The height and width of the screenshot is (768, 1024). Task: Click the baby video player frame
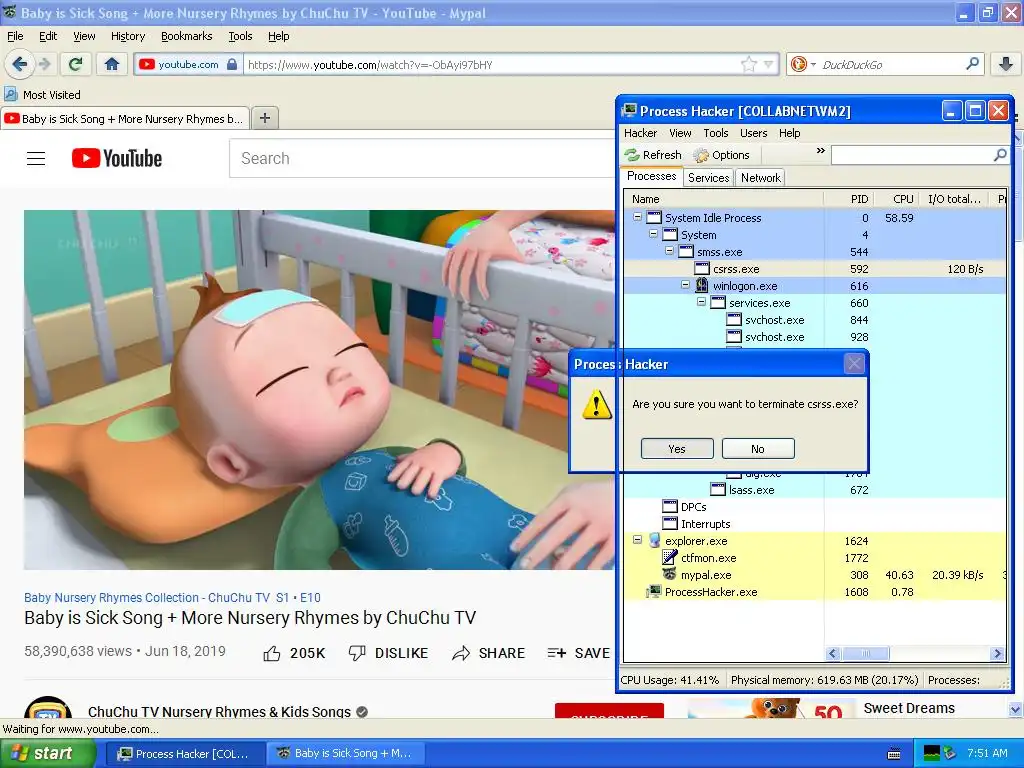tap(320, 390)
